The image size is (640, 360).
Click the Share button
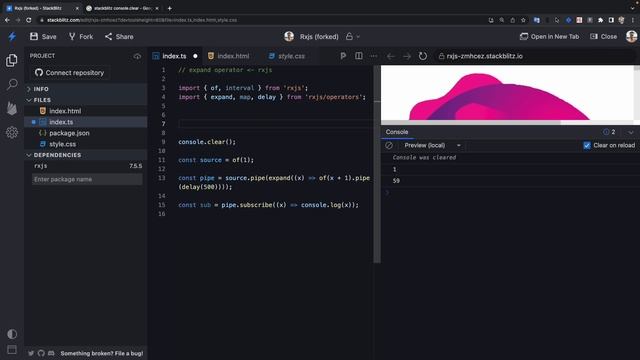(x=119, y=37)
